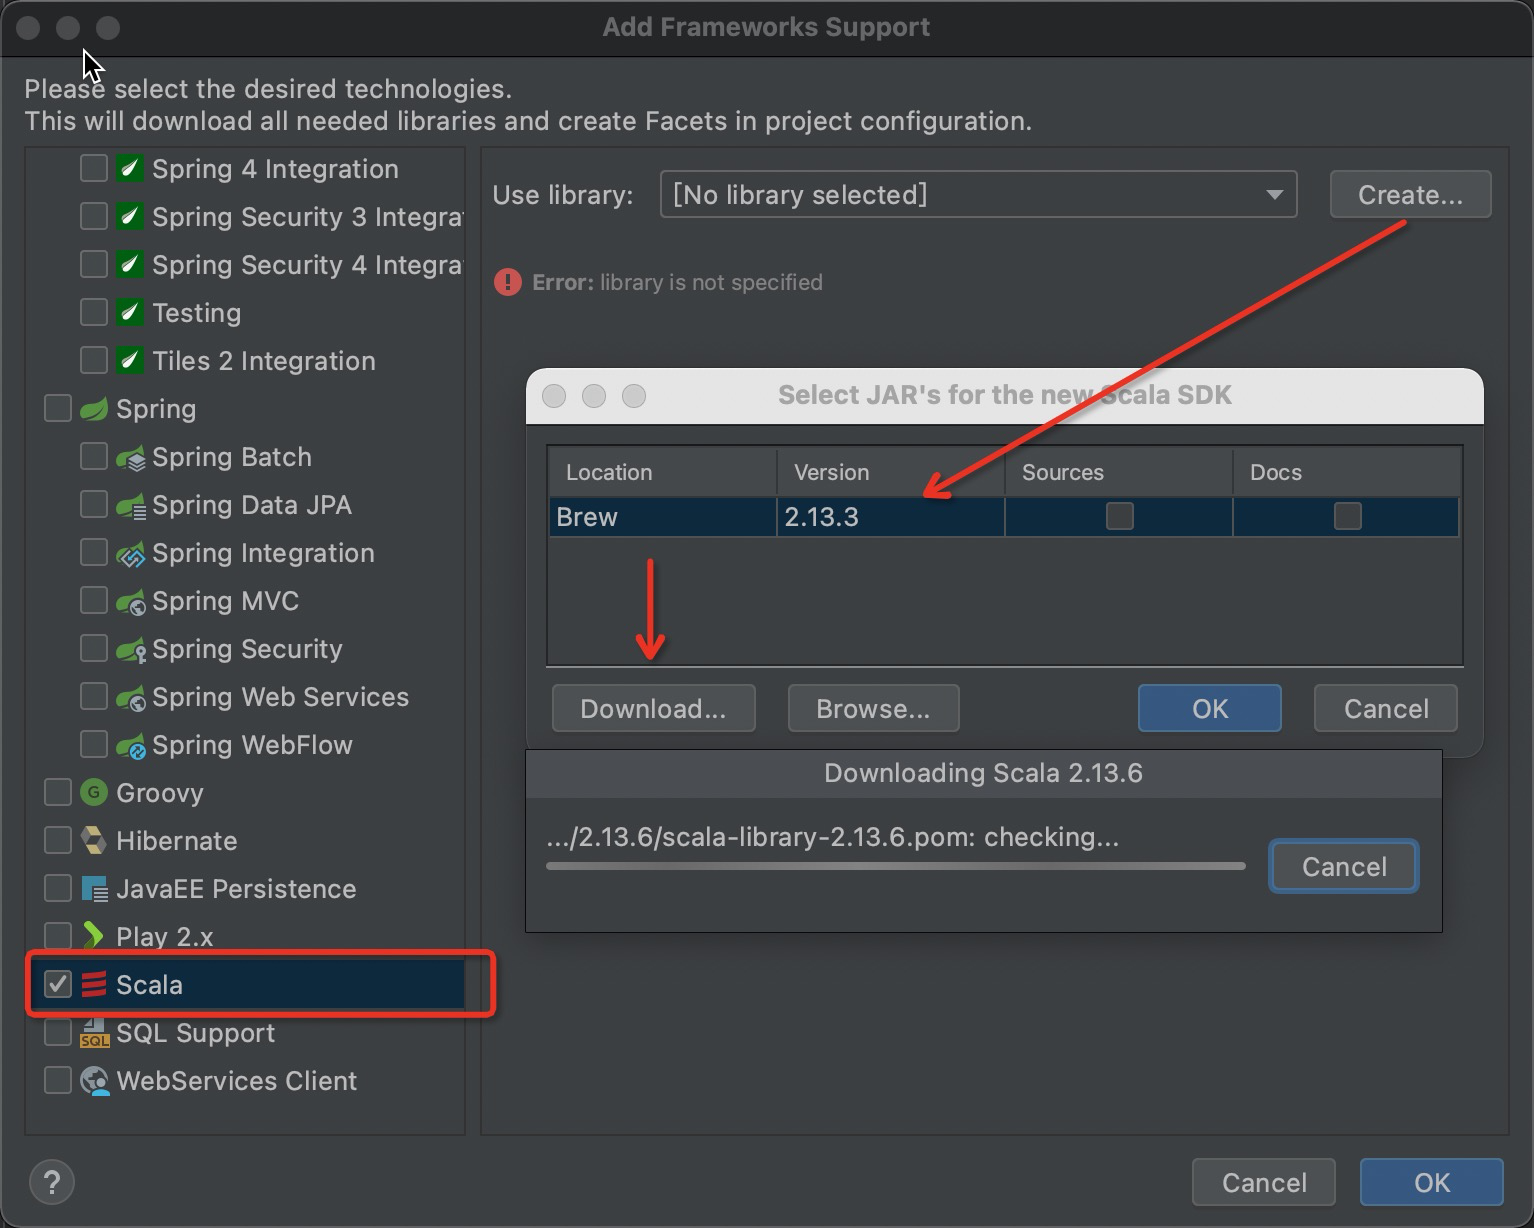This screenshot has width=1534, height=1228.
Task: Click the SQL Support icon
Action: pyautogui.click(x=93, y=1033)
